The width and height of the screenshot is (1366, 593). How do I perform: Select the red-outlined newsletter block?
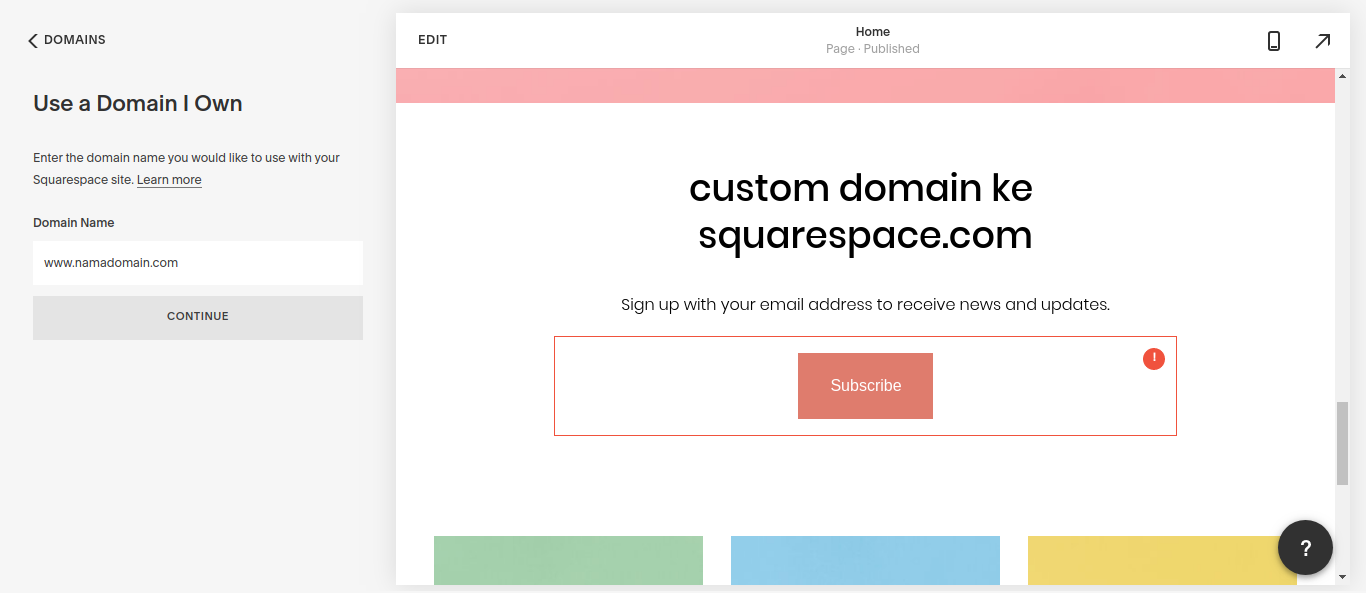pyautogui.click(x=865, y=386)
